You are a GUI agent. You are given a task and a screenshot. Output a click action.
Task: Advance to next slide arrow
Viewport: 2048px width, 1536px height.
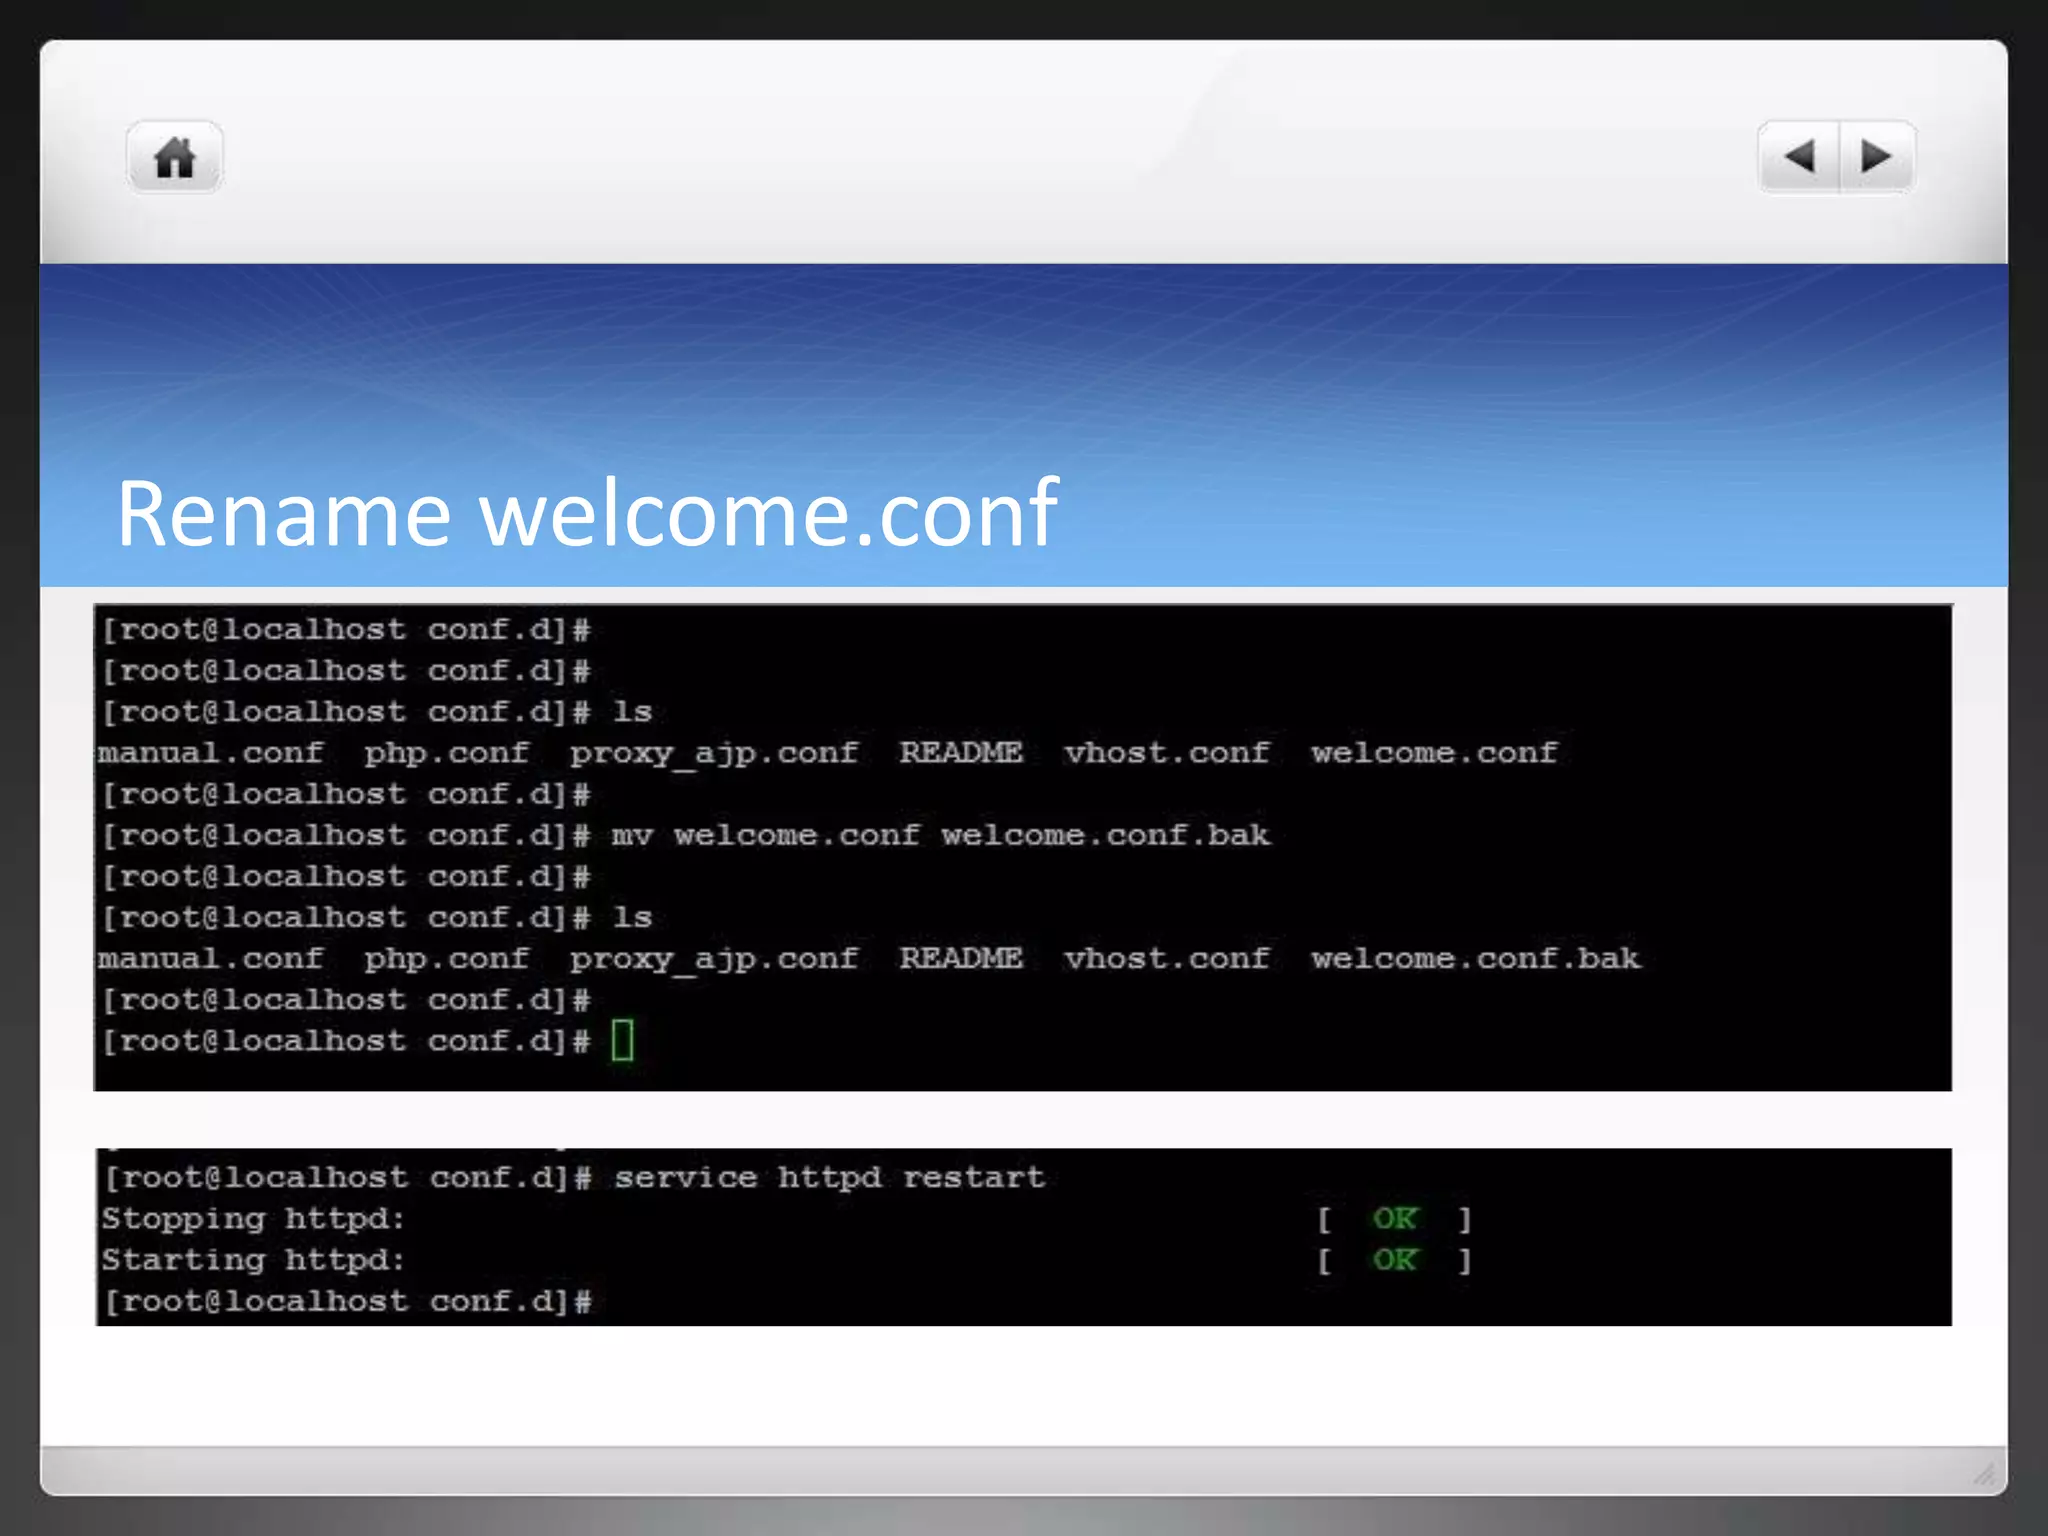coord(1877,157)
